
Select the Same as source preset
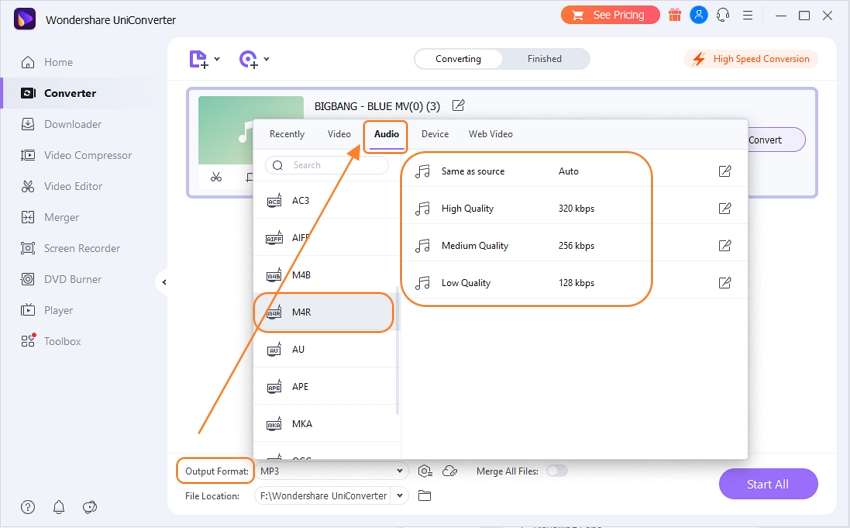[x=575, y=171]
